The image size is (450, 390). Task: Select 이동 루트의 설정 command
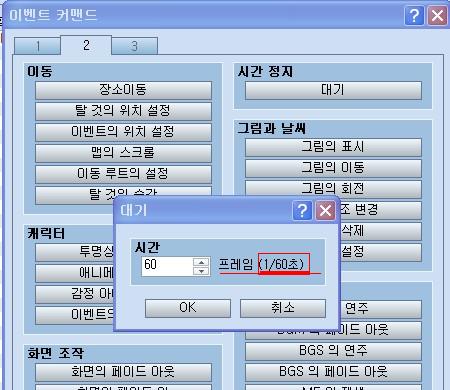pyautogui.click(x=123, y=174)
